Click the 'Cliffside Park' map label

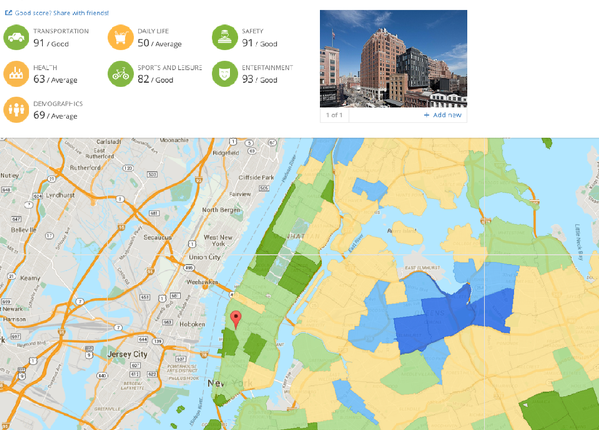coord(256,177)
